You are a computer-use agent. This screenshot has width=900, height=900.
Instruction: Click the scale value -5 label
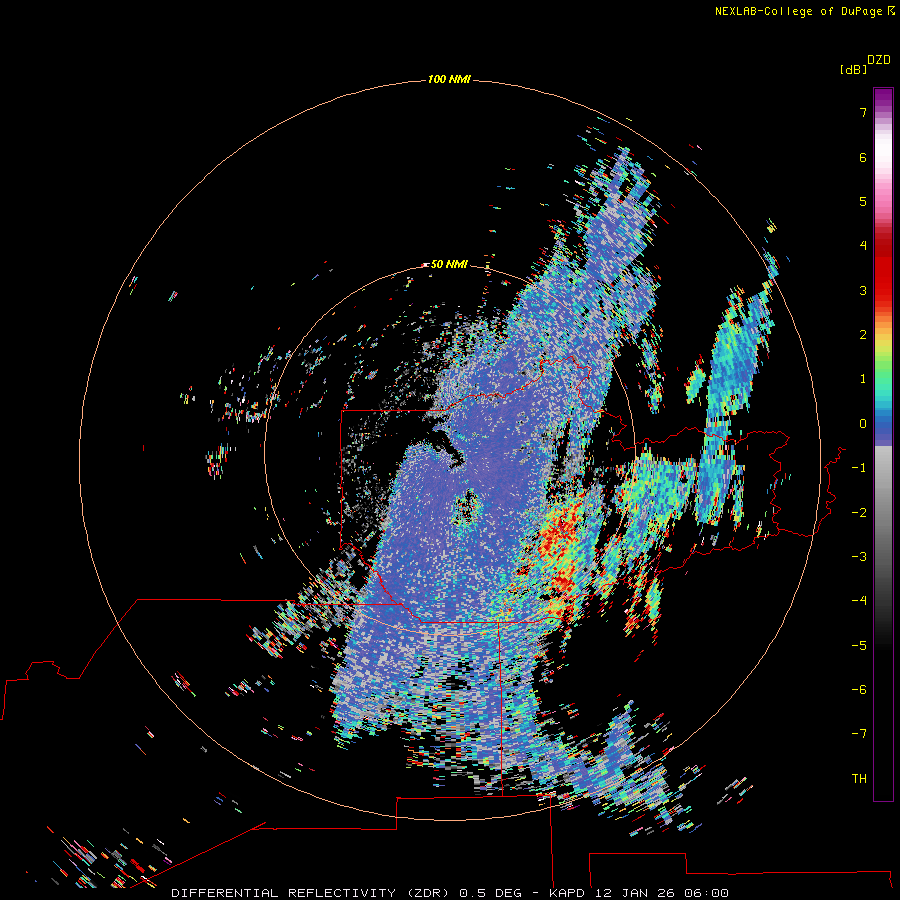pyautogui.click(x=859, y=645)
